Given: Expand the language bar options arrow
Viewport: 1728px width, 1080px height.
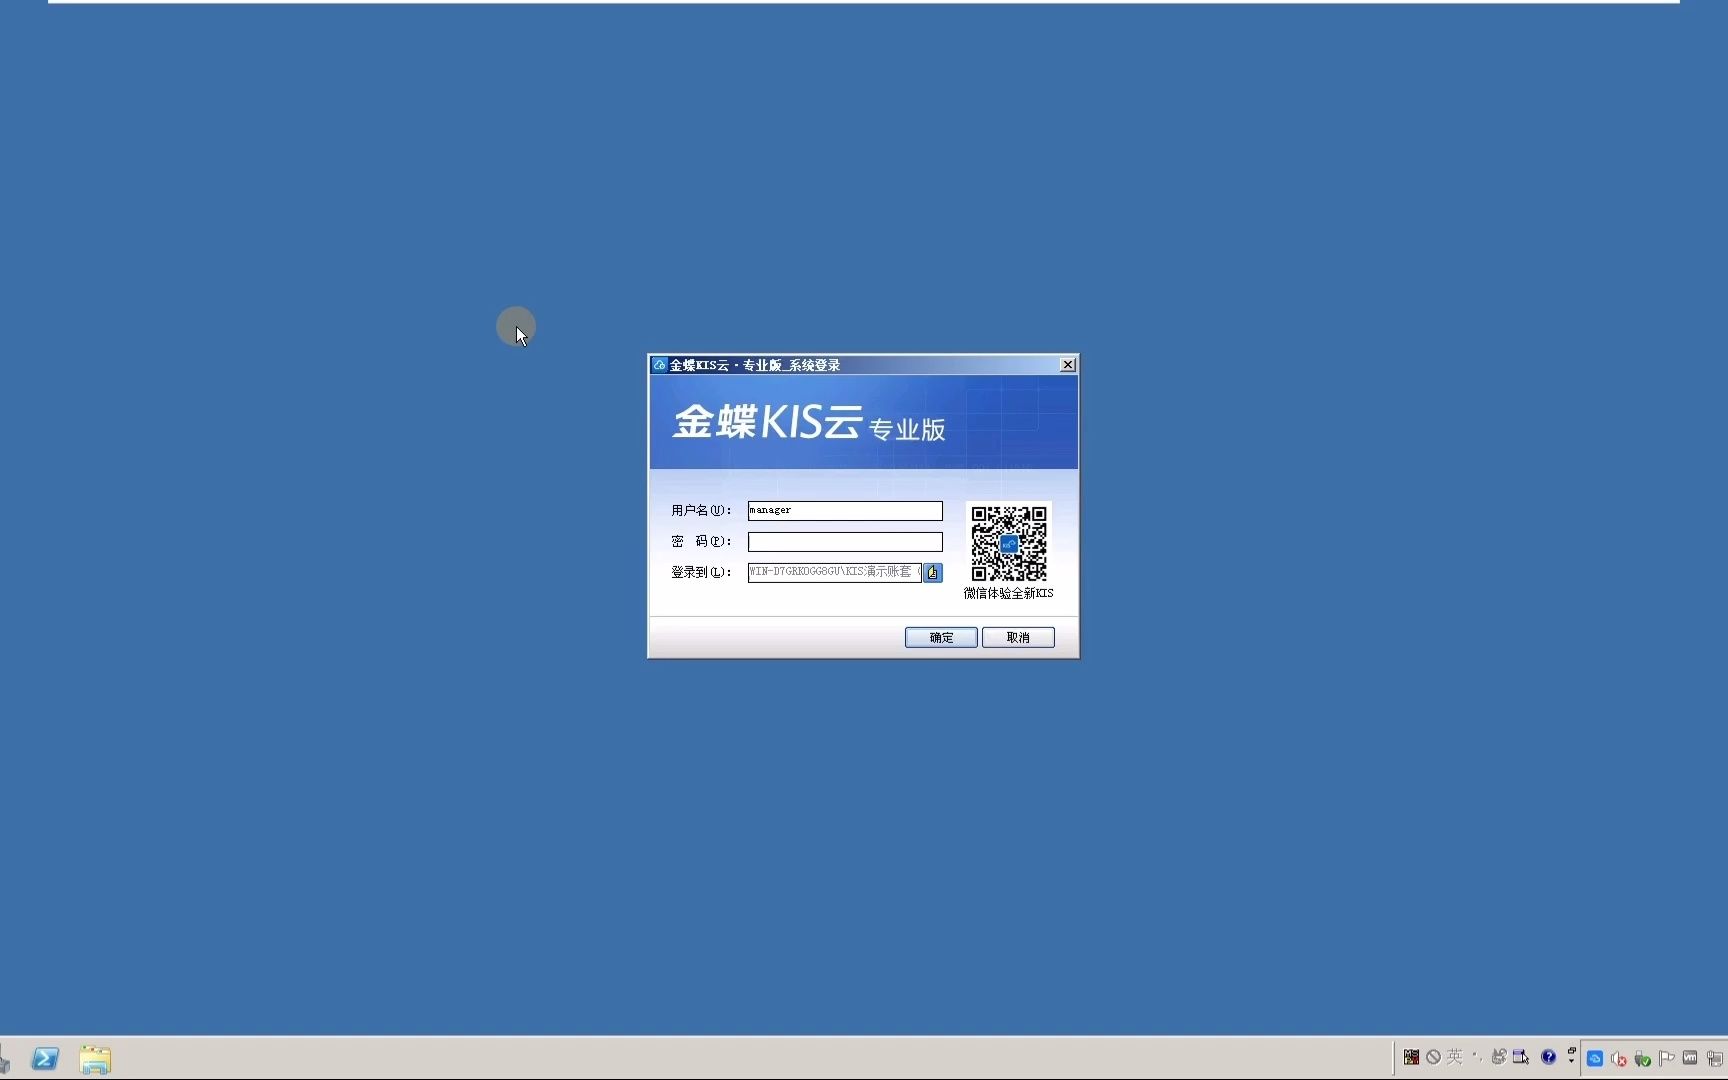Looking at the screenshot, I should (1571, 1061).
